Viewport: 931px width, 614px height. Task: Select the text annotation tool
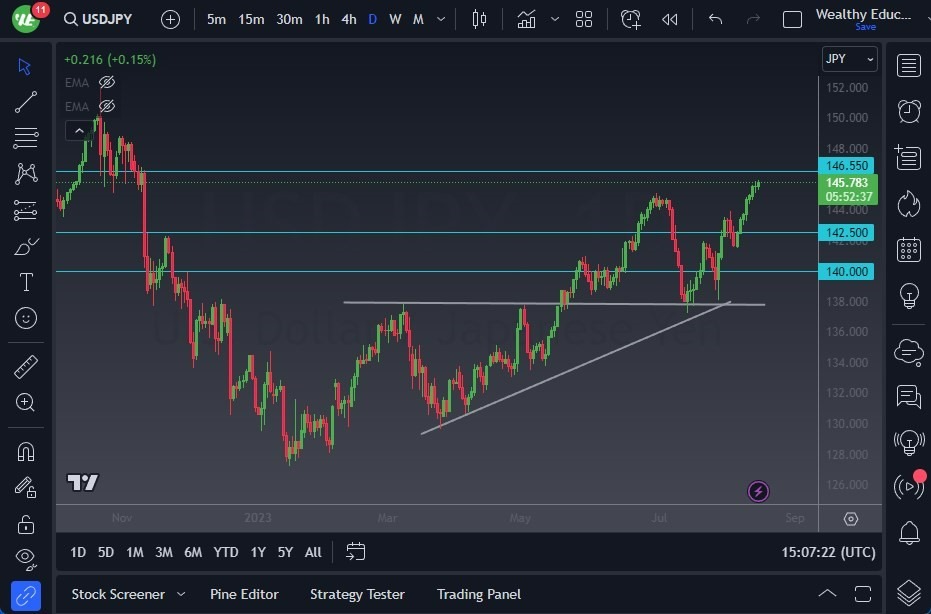click(x=25, y=282)
